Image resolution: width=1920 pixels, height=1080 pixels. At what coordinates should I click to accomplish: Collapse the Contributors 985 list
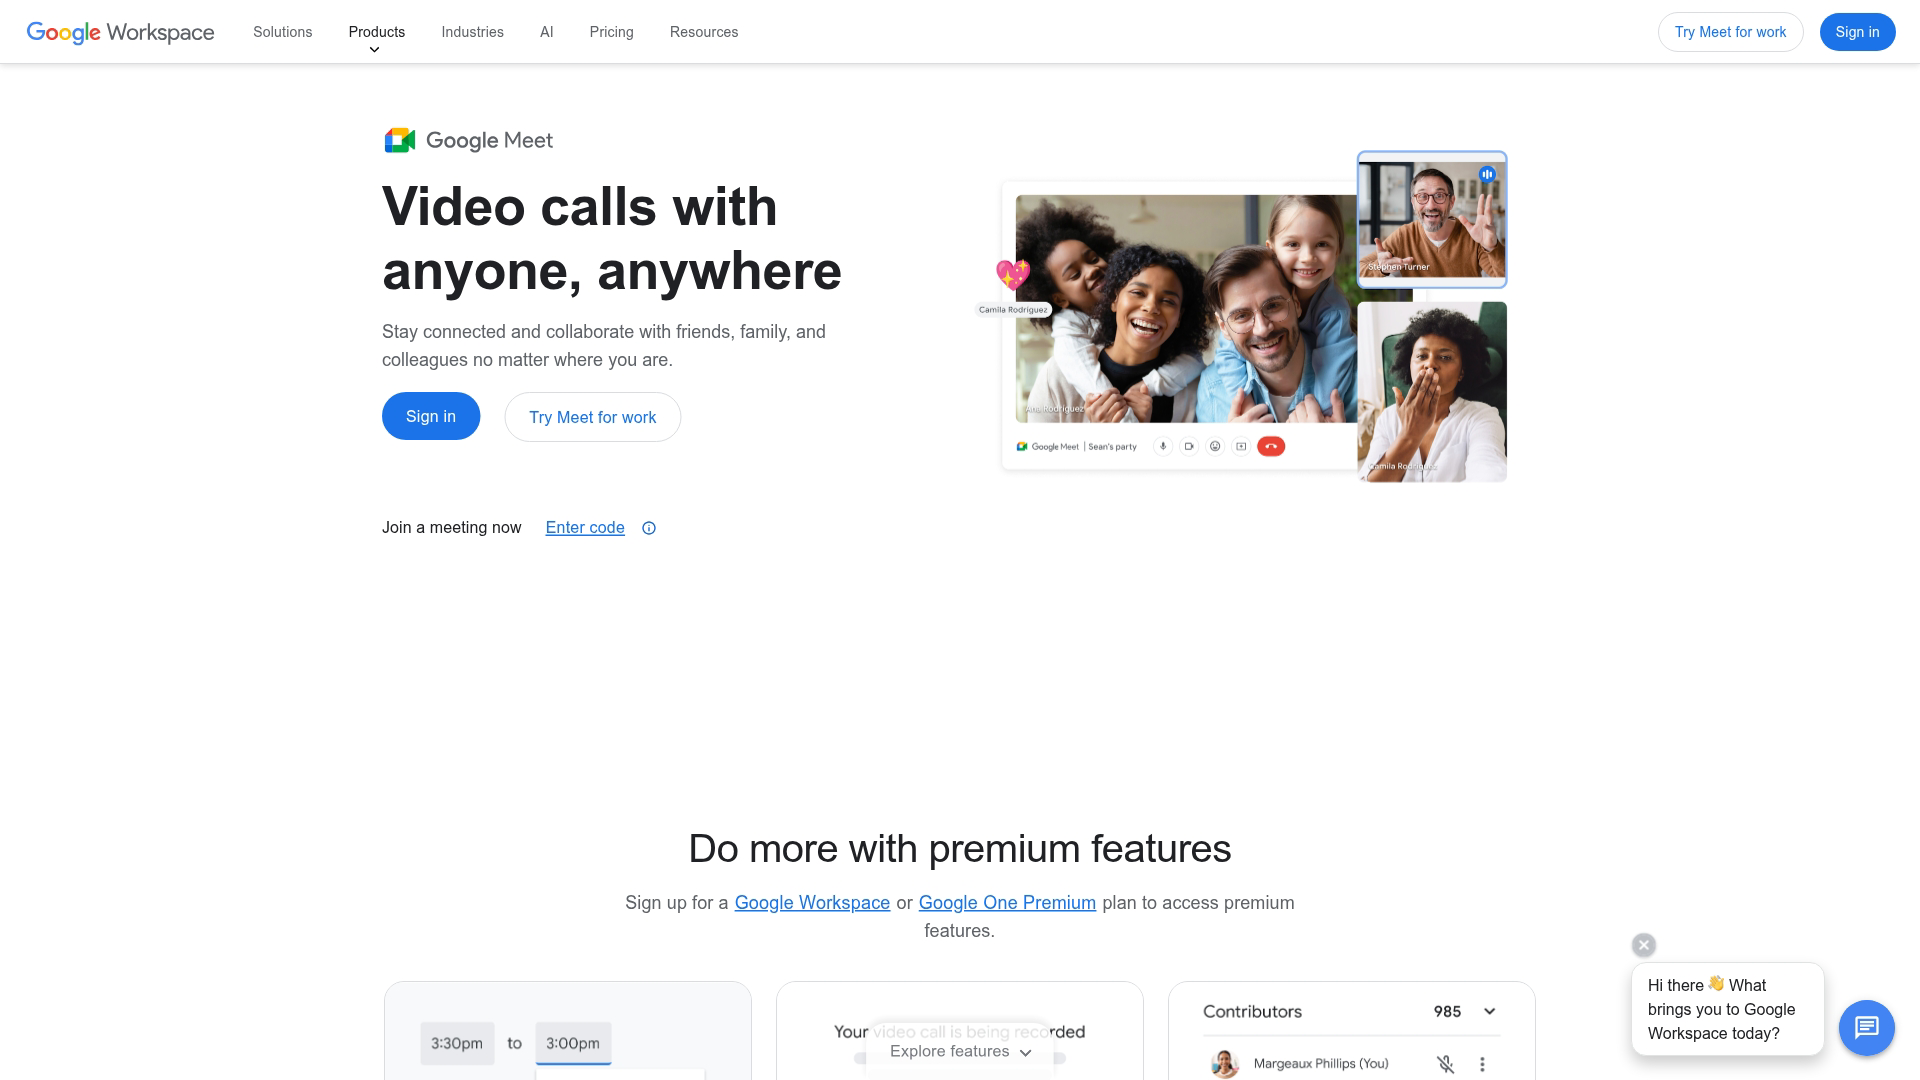1489,1011
